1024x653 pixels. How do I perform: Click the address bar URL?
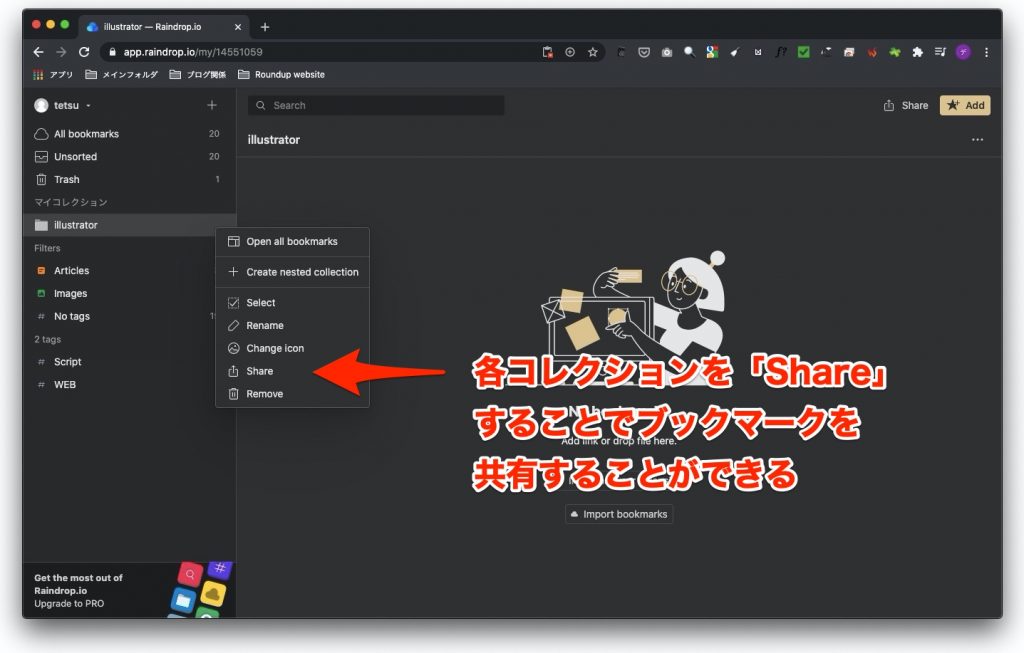tap(193, 52)
